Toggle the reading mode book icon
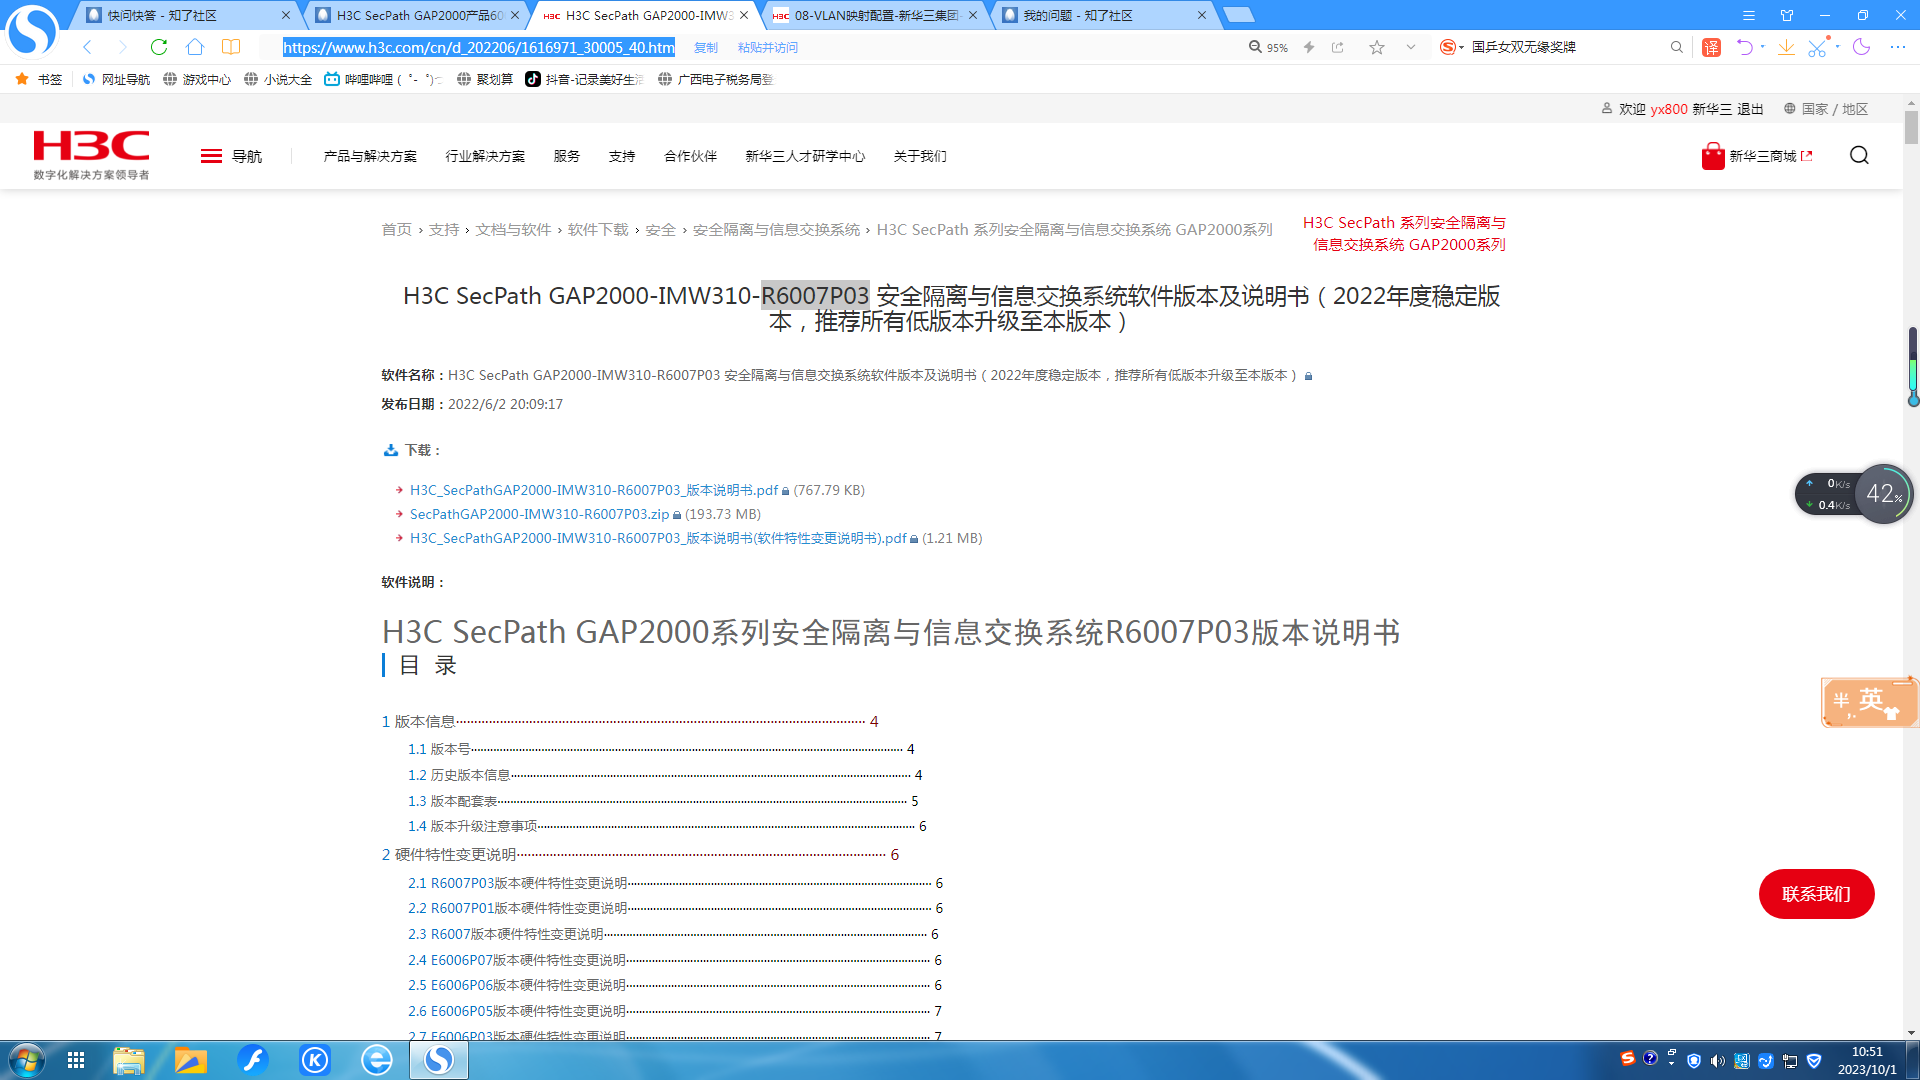The height and width of the screenshot is (1080, 1920). pos(231,47)
